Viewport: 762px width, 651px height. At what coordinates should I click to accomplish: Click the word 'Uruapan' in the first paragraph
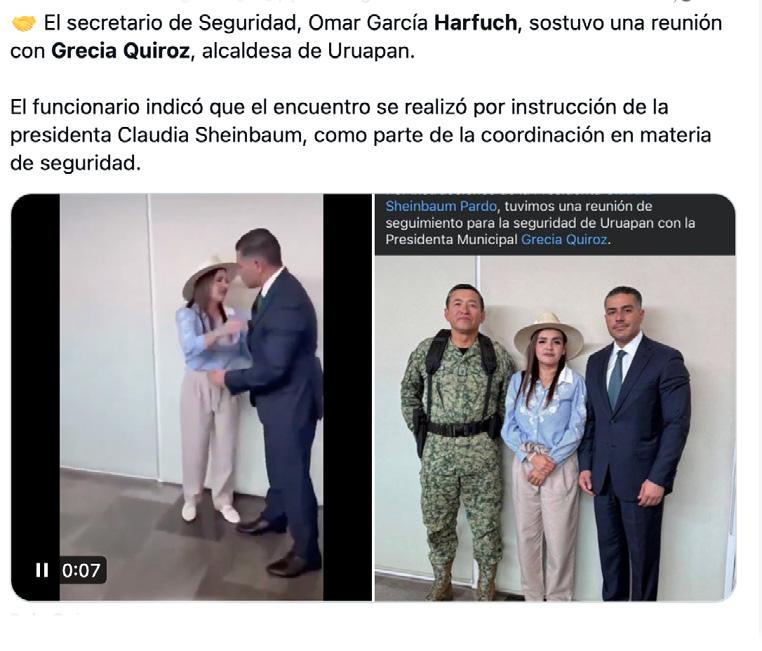369,51
